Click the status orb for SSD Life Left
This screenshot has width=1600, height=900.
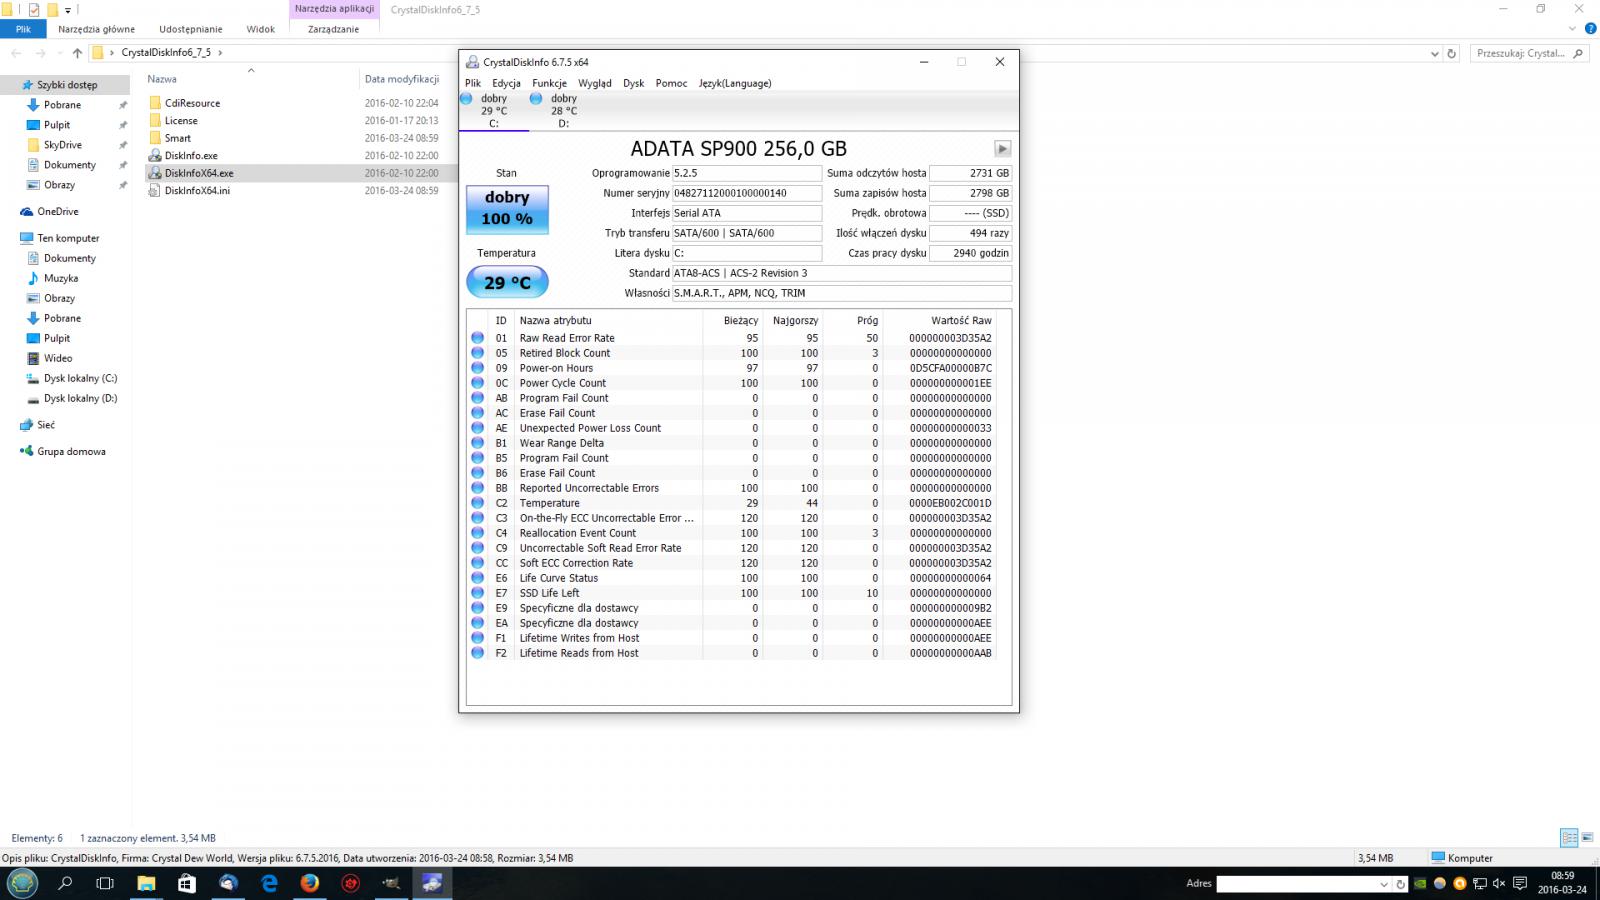(x=477, y=593)
